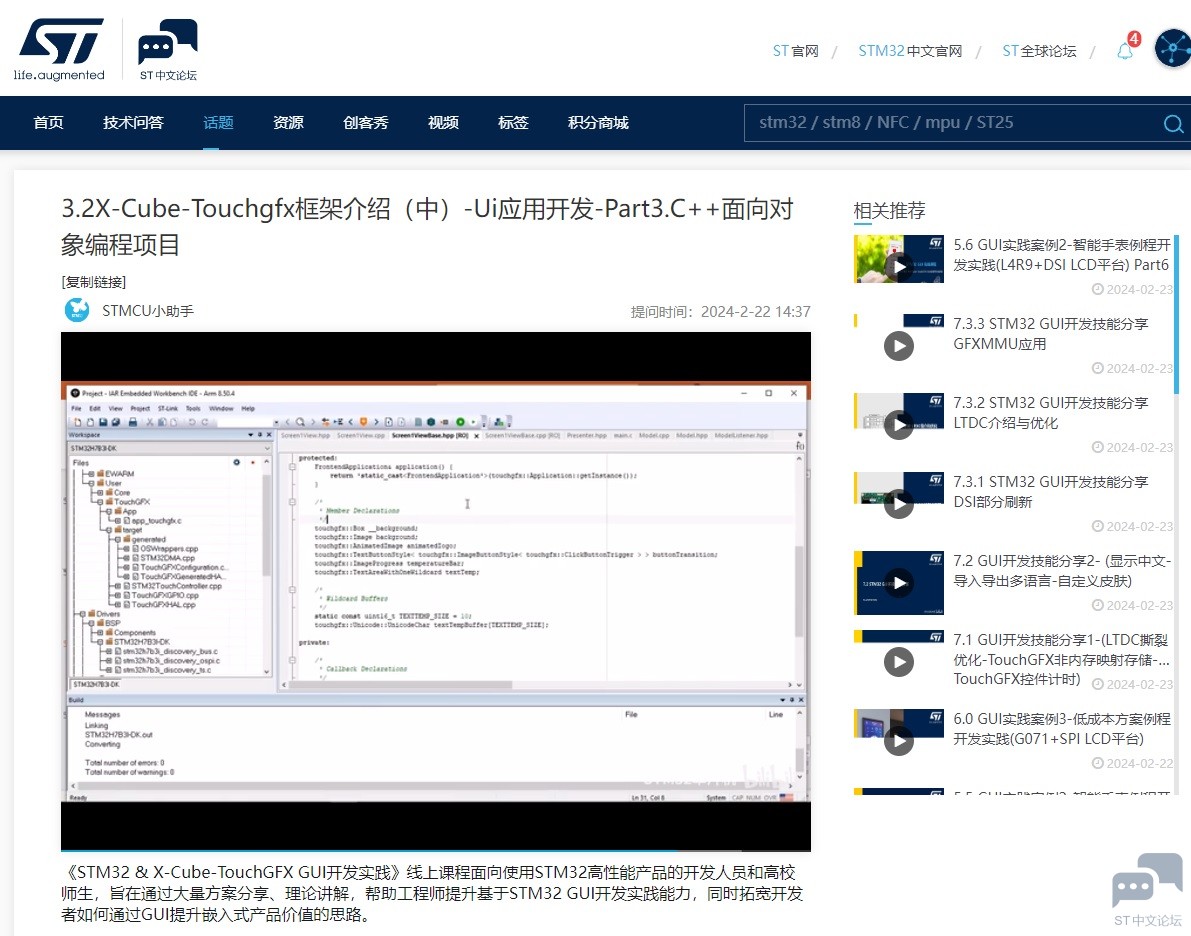Open the 7.3.1 DSI部分刷新 title

pos(1051,492)
